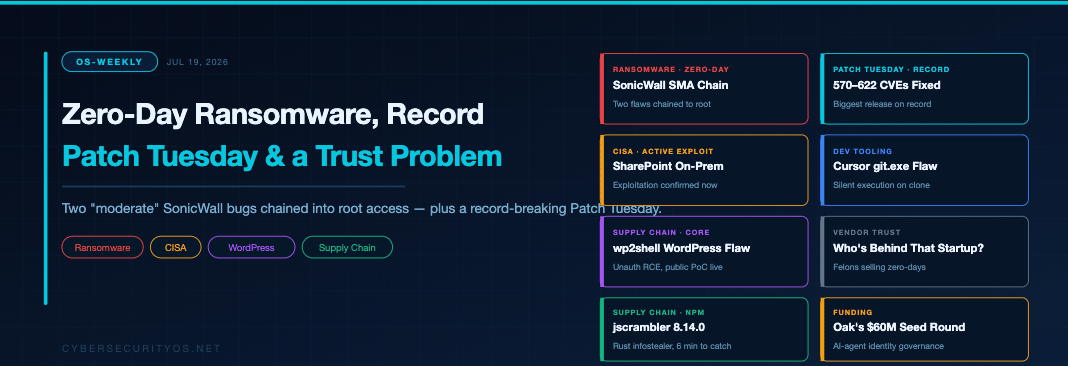Click 'Unauth RCE, public PoC live' text
The height and width of the screenshot is (366, 1068).
(x=668, y=267)
